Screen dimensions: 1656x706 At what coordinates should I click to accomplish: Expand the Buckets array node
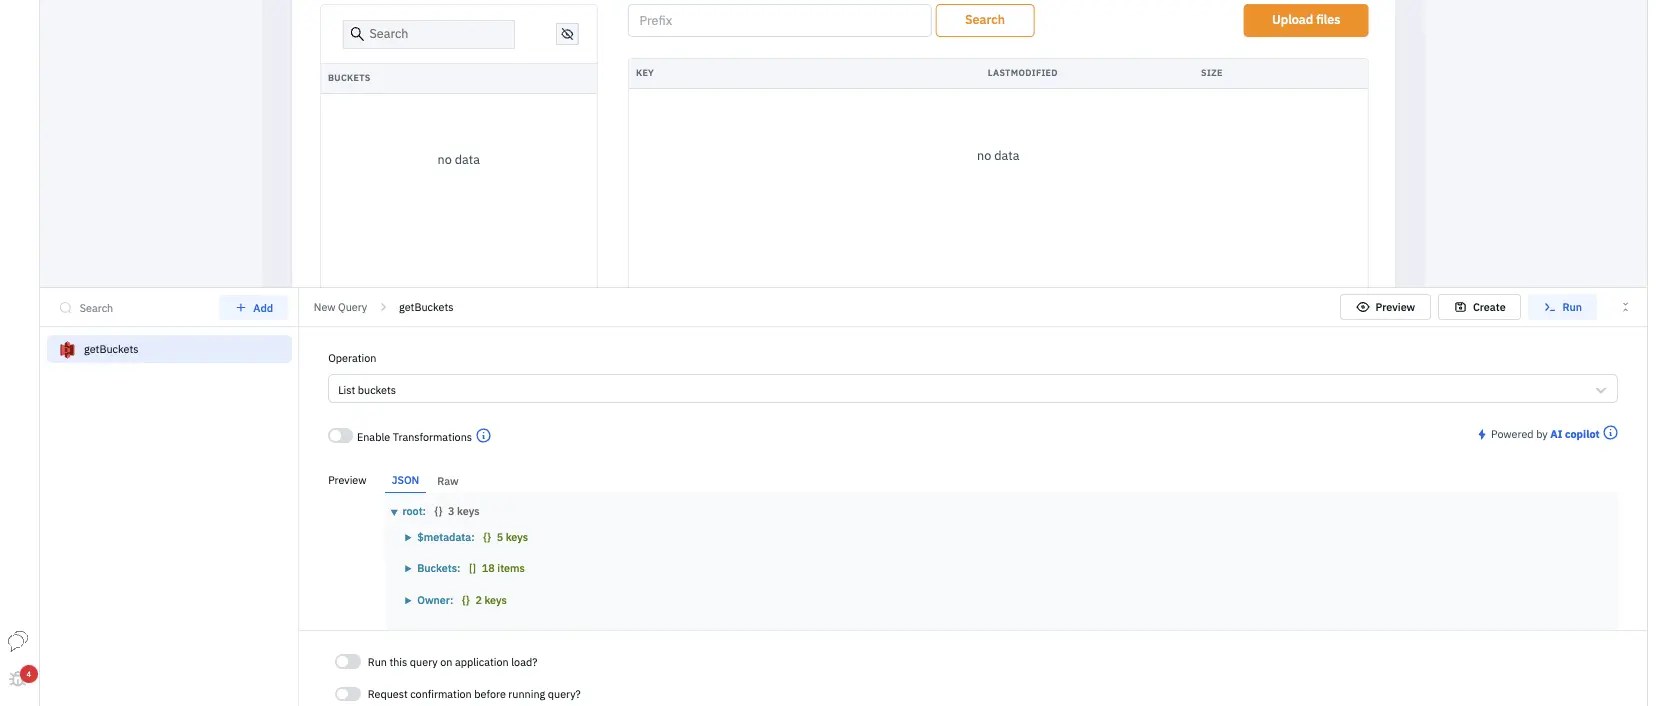(408, 569)
